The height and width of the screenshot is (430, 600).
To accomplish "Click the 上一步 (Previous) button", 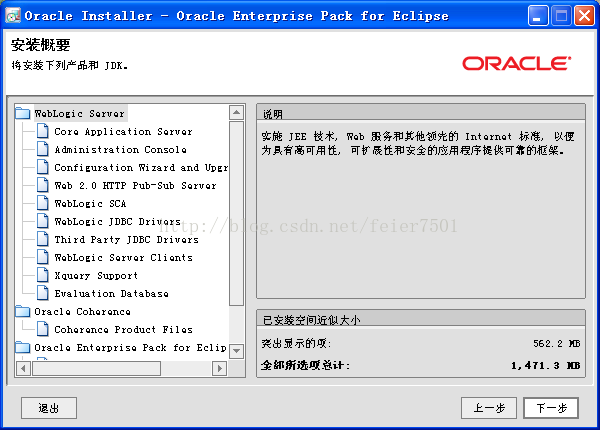I will (x=489, y=408).
